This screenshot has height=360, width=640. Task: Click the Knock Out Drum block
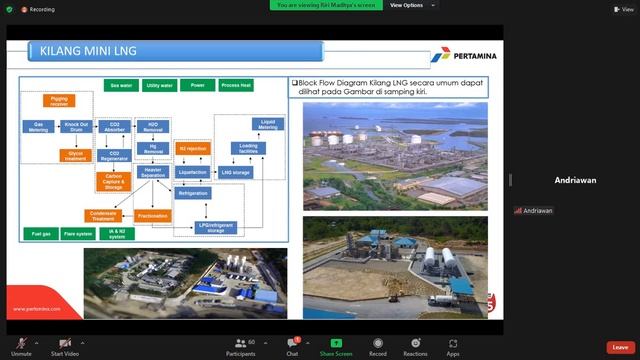tap(76, 127)
